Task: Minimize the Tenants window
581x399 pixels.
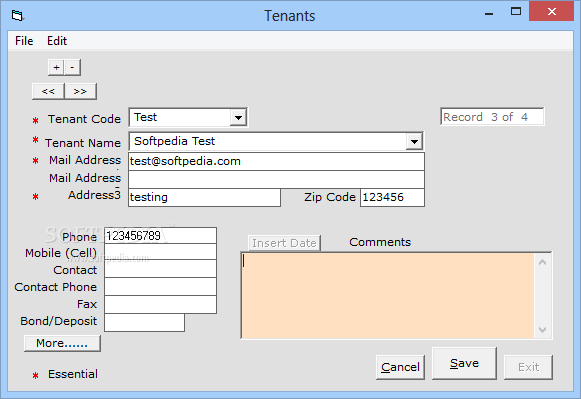Action: [489, 13]
